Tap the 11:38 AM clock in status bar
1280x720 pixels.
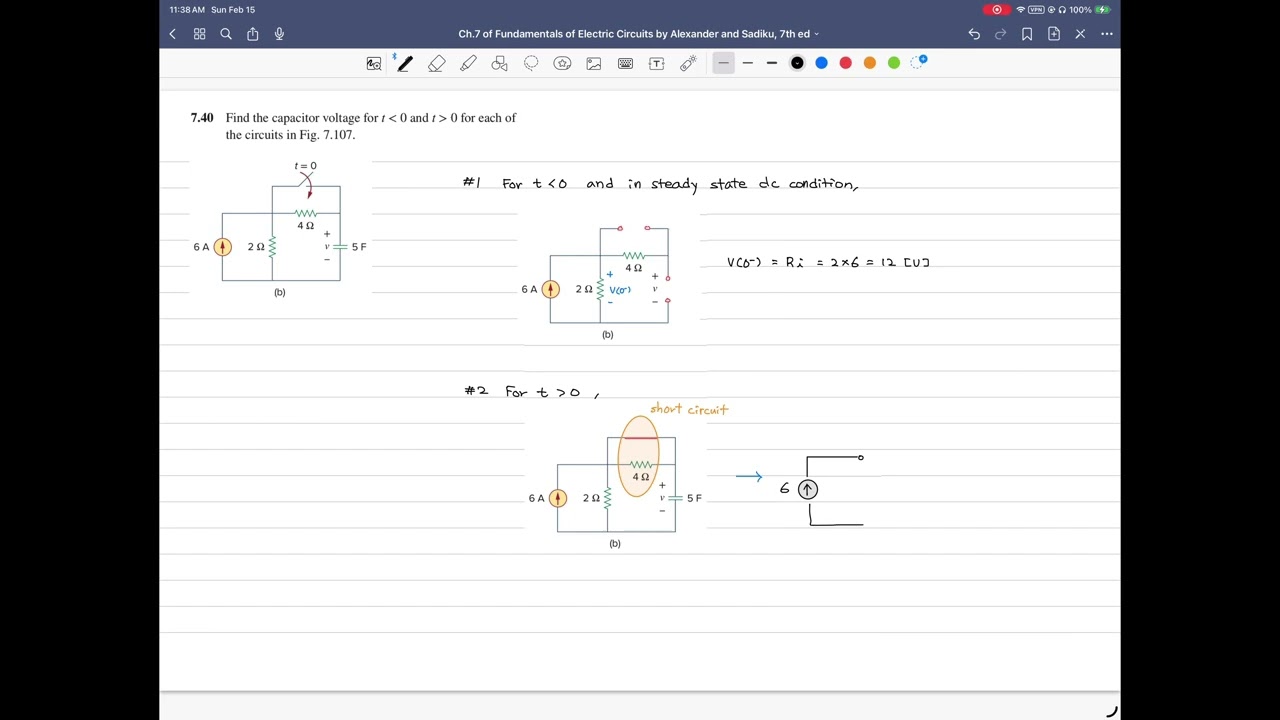[187, 10]
